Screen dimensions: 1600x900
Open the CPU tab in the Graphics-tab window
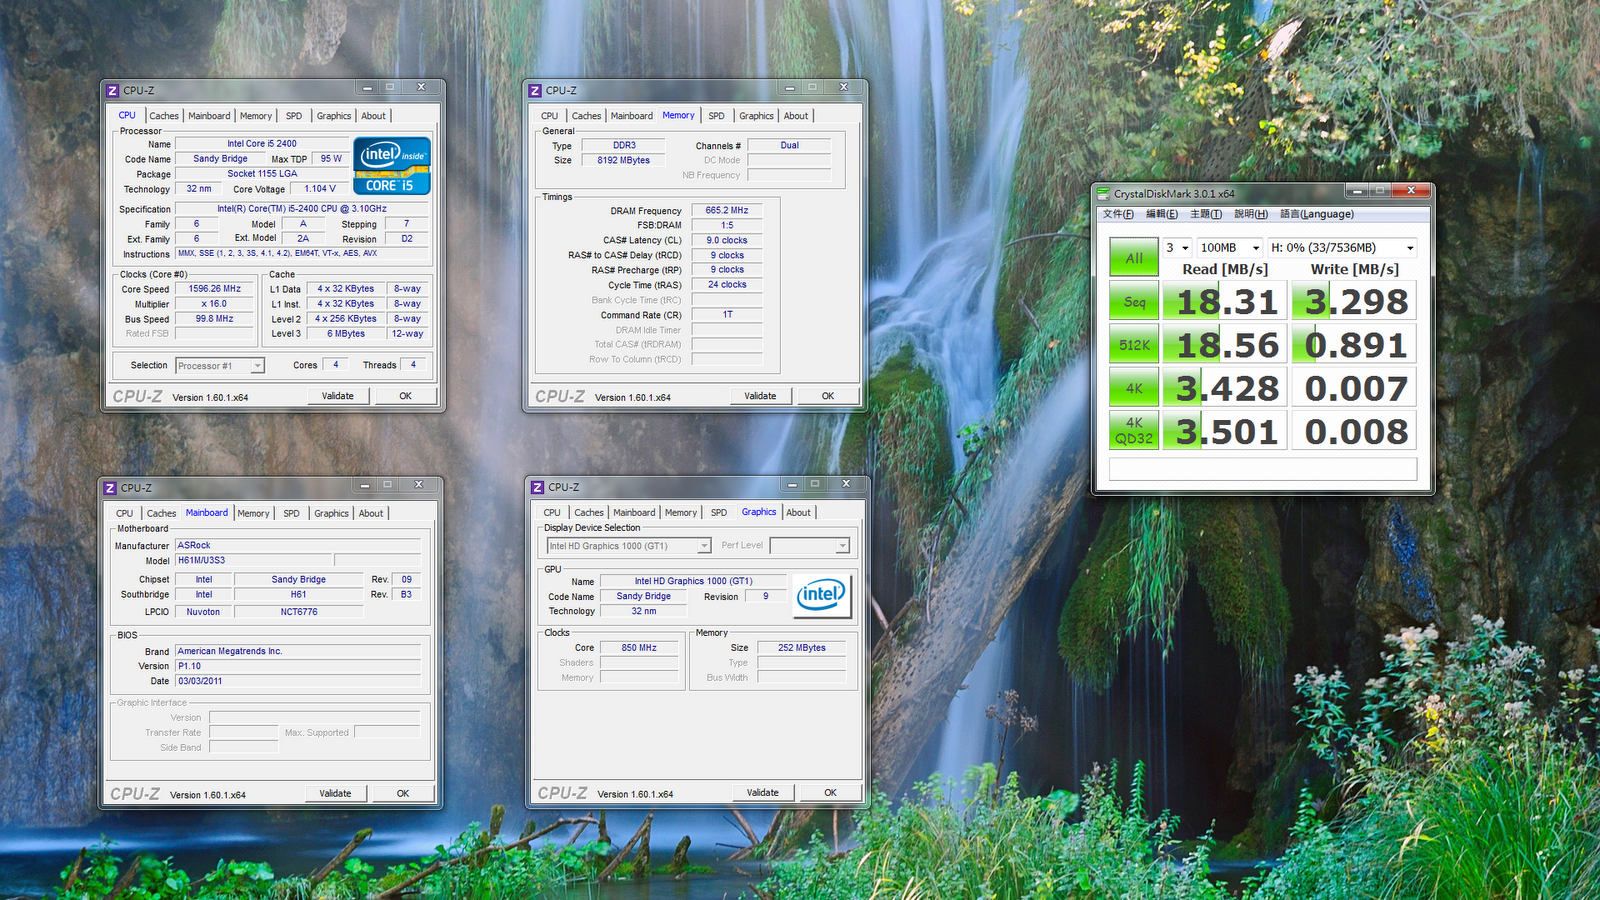pyautogui.click(x=552, y=513)
